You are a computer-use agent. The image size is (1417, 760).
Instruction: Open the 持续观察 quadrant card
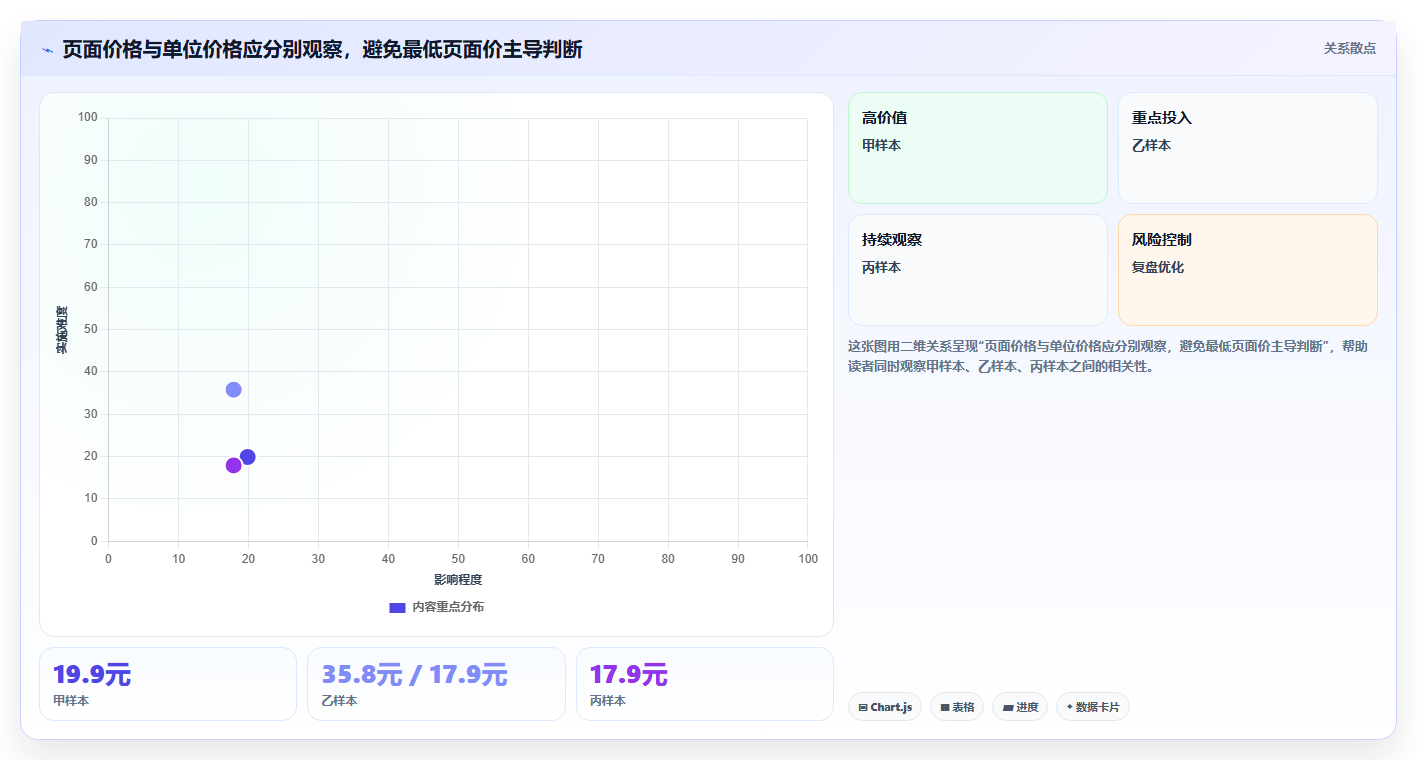pyautogui.click(x=978, y=270)
